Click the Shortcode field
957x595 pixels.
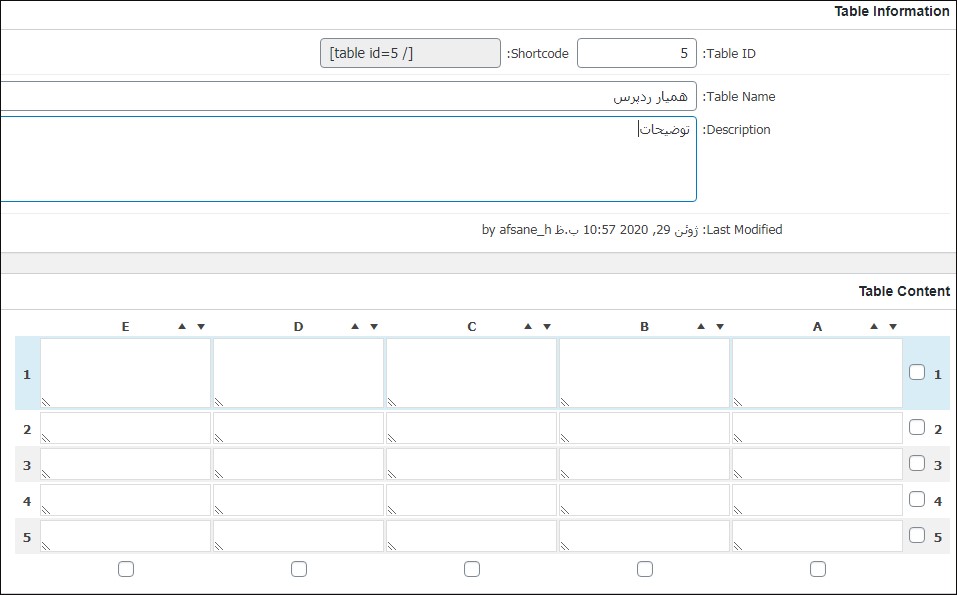tap(410, 53)
